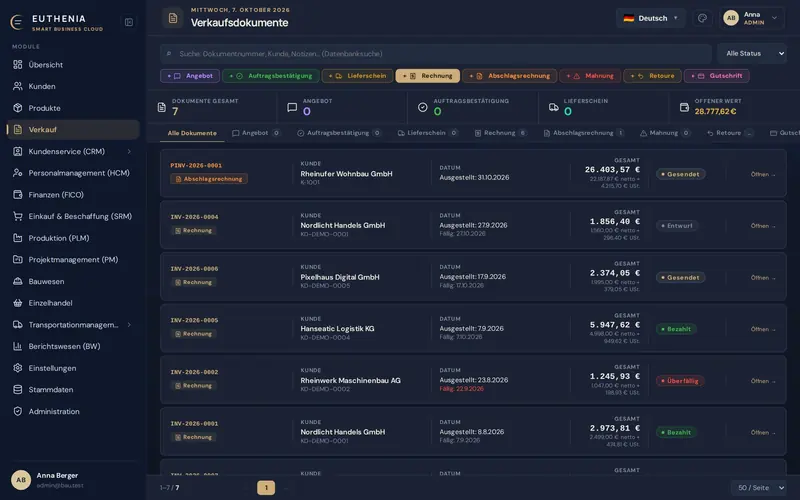800x500 pixels.
Task: Open the Alle Status filter dropdown
Action: coord(752,54)
